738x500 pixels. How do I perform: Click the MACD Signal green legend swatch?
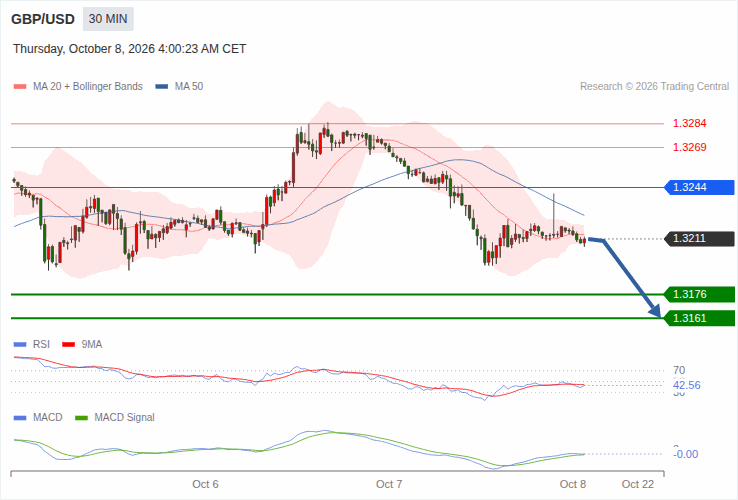(x=81, y=418)
